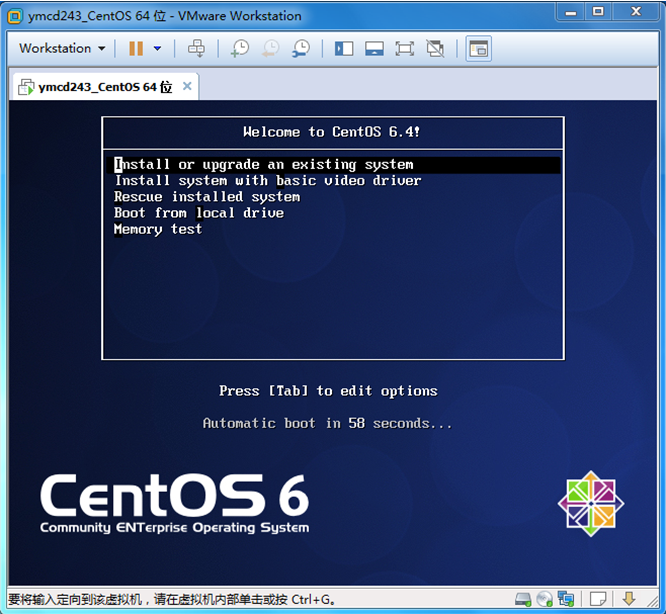The width and height of the screenshot is (666, 614).
Task: Switch to Unity mode icon
Action: 435,48
